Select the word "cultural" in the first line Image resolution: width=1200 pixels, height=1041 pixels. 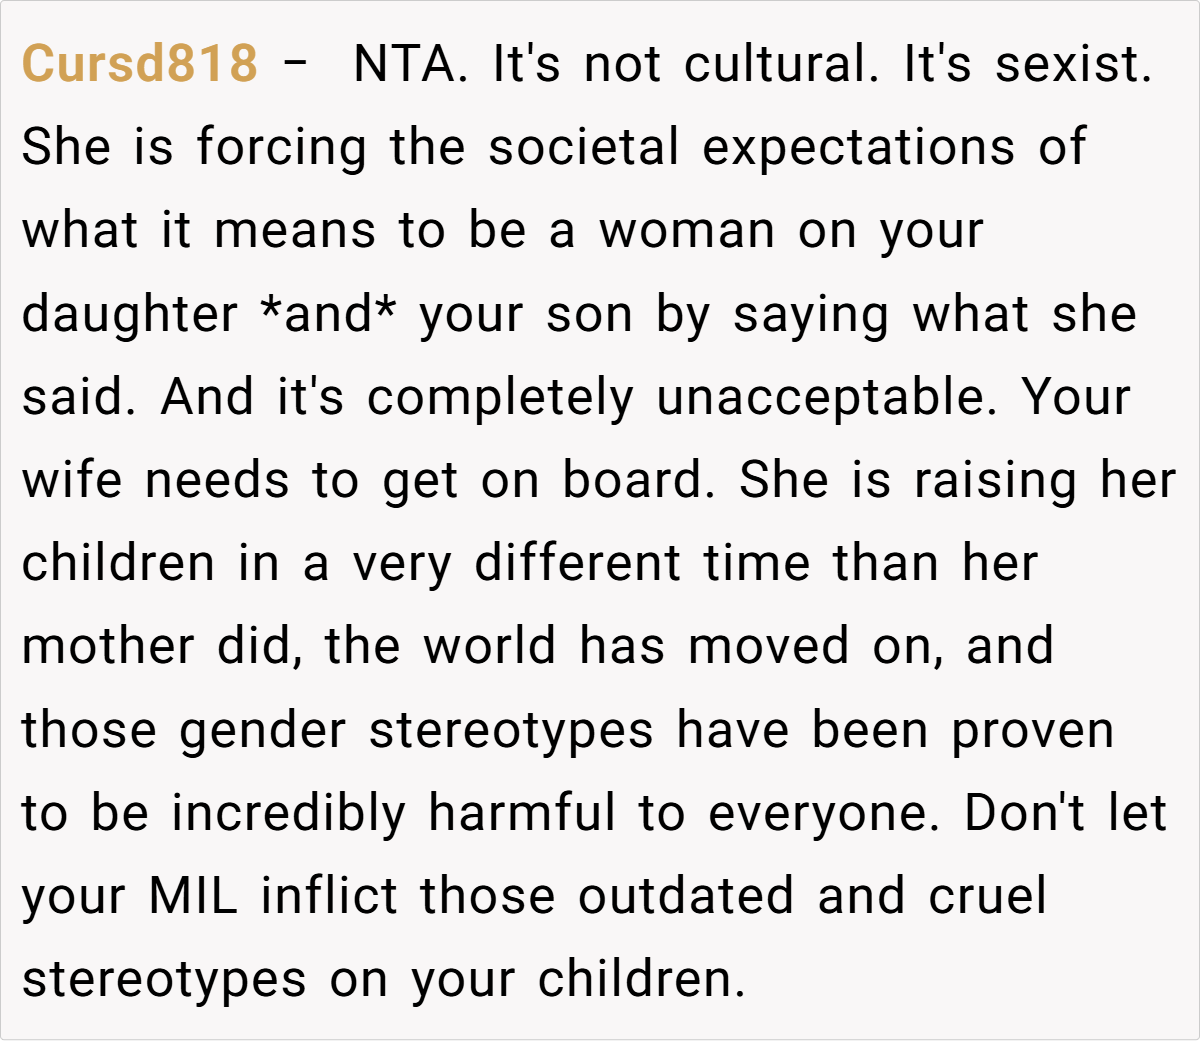(776, 64)
